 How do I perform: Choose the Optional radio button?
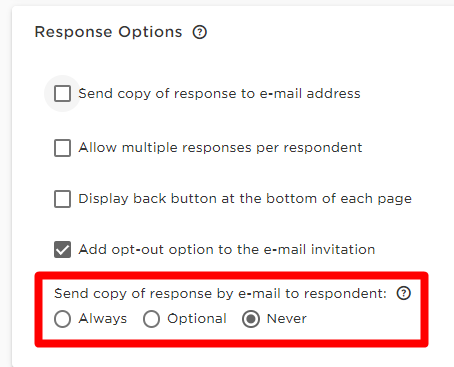(151, 319)
